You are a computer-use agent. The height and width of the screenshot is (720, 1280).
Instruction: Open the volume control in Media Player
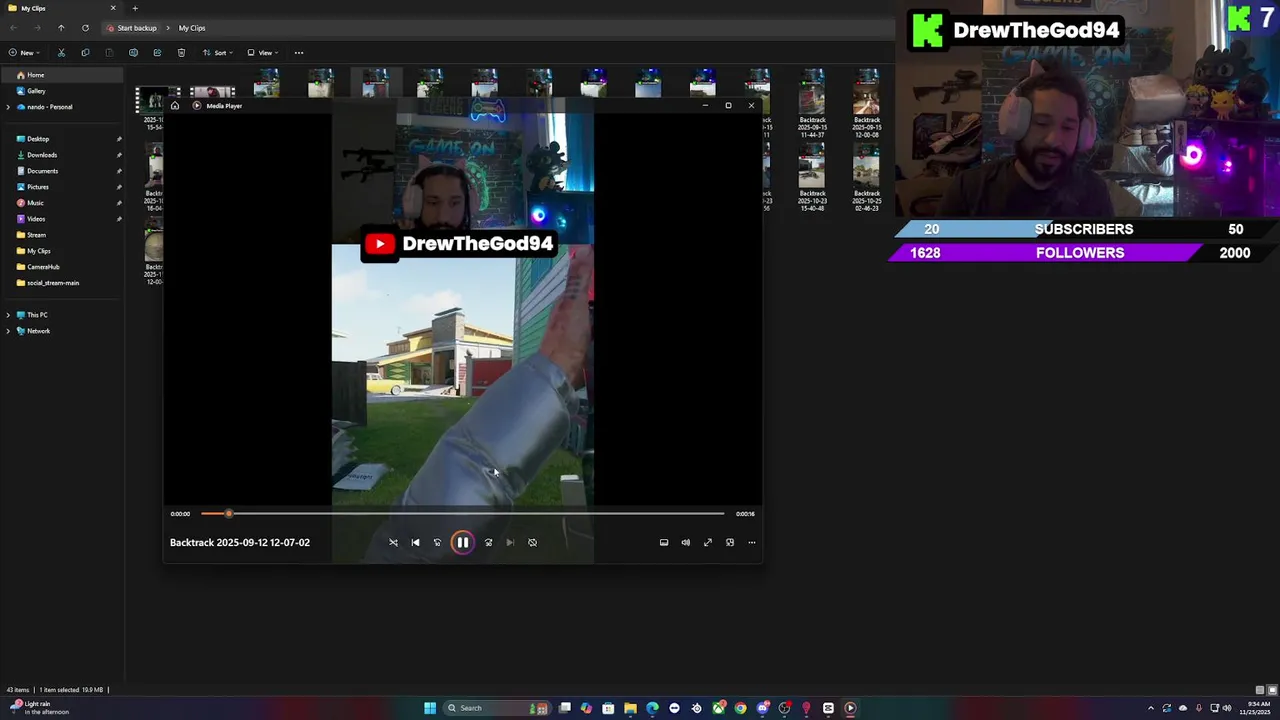click(686, 542)
